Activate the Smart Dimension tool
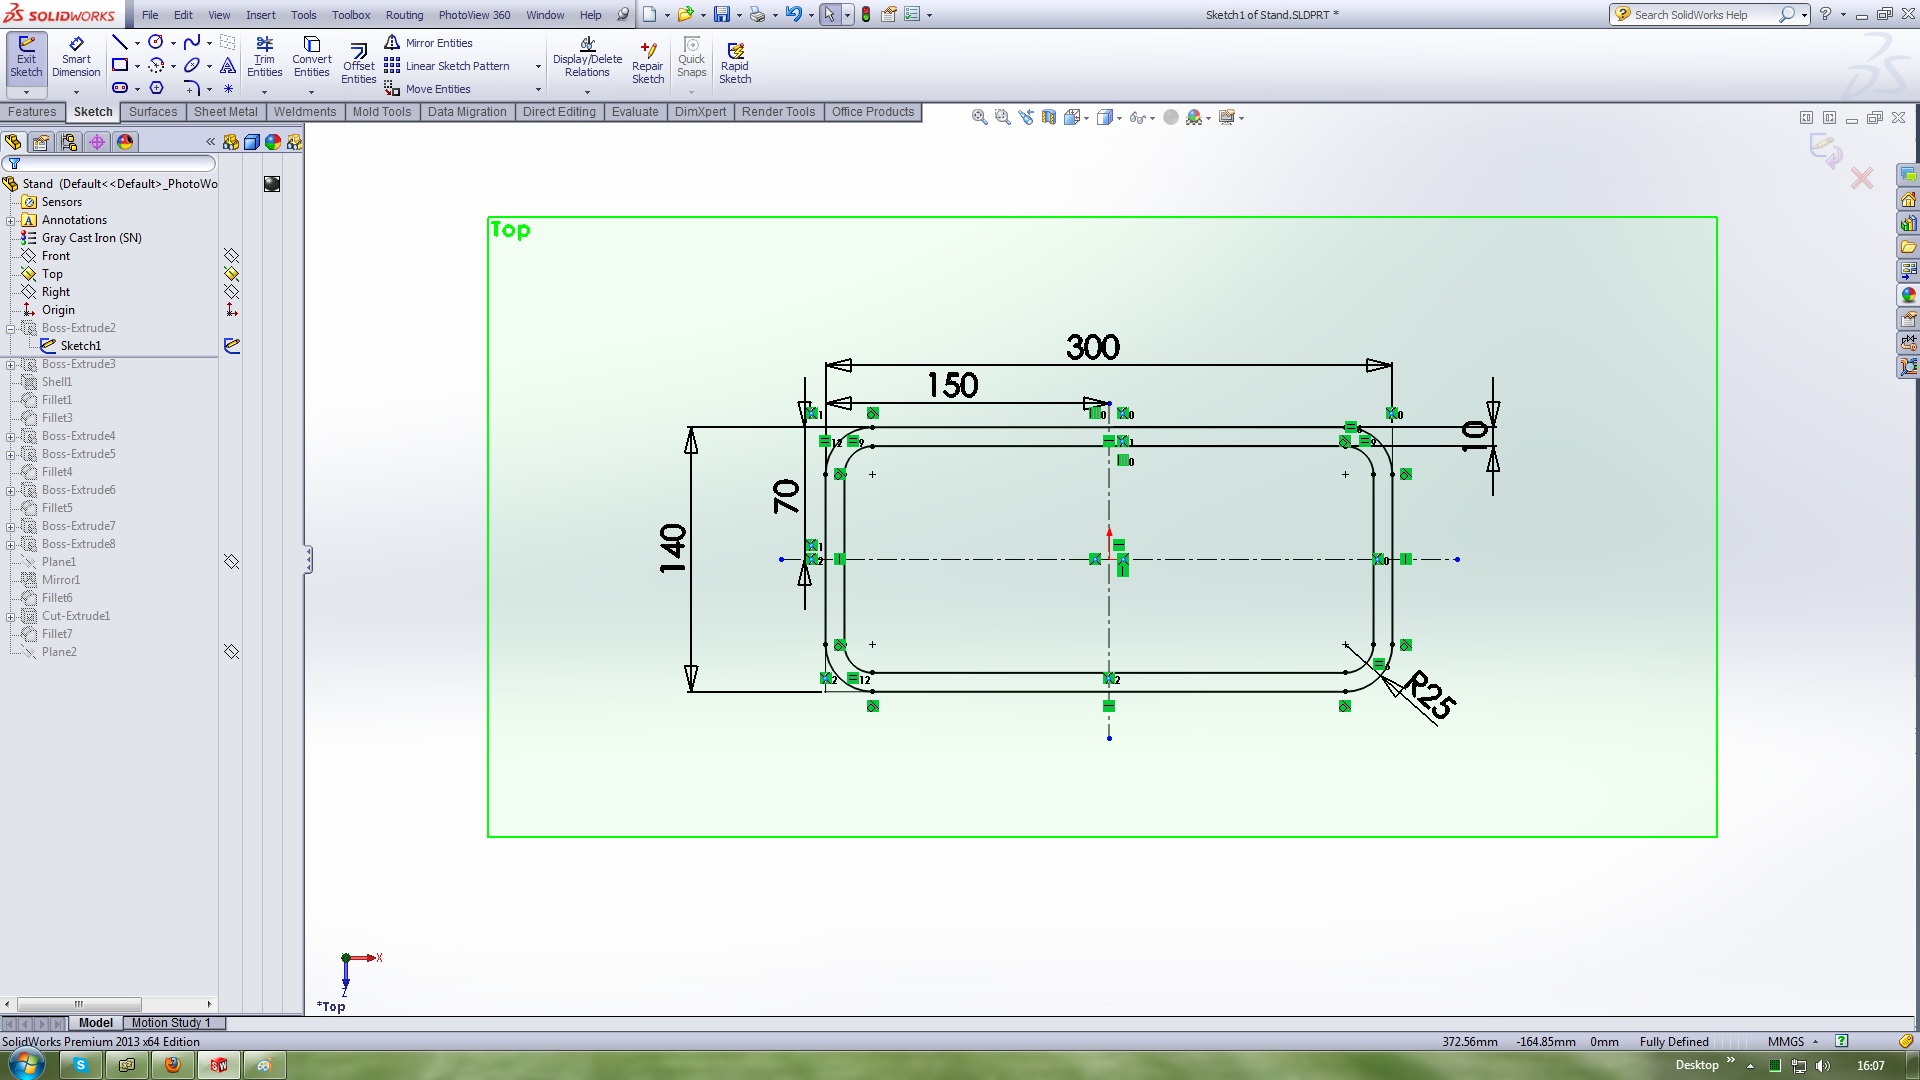Viewport: 1920px width, 1080px height. point(76,57)
